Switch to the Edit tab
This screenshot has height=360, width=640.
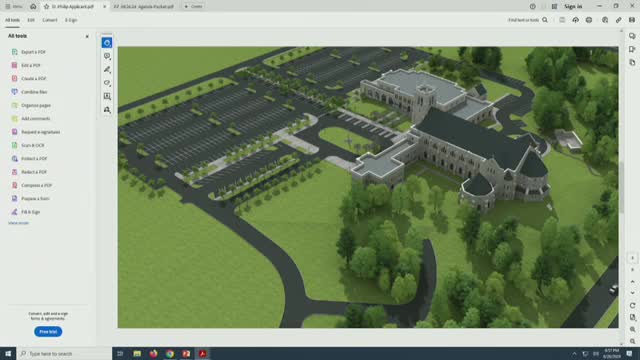[31, 20]
